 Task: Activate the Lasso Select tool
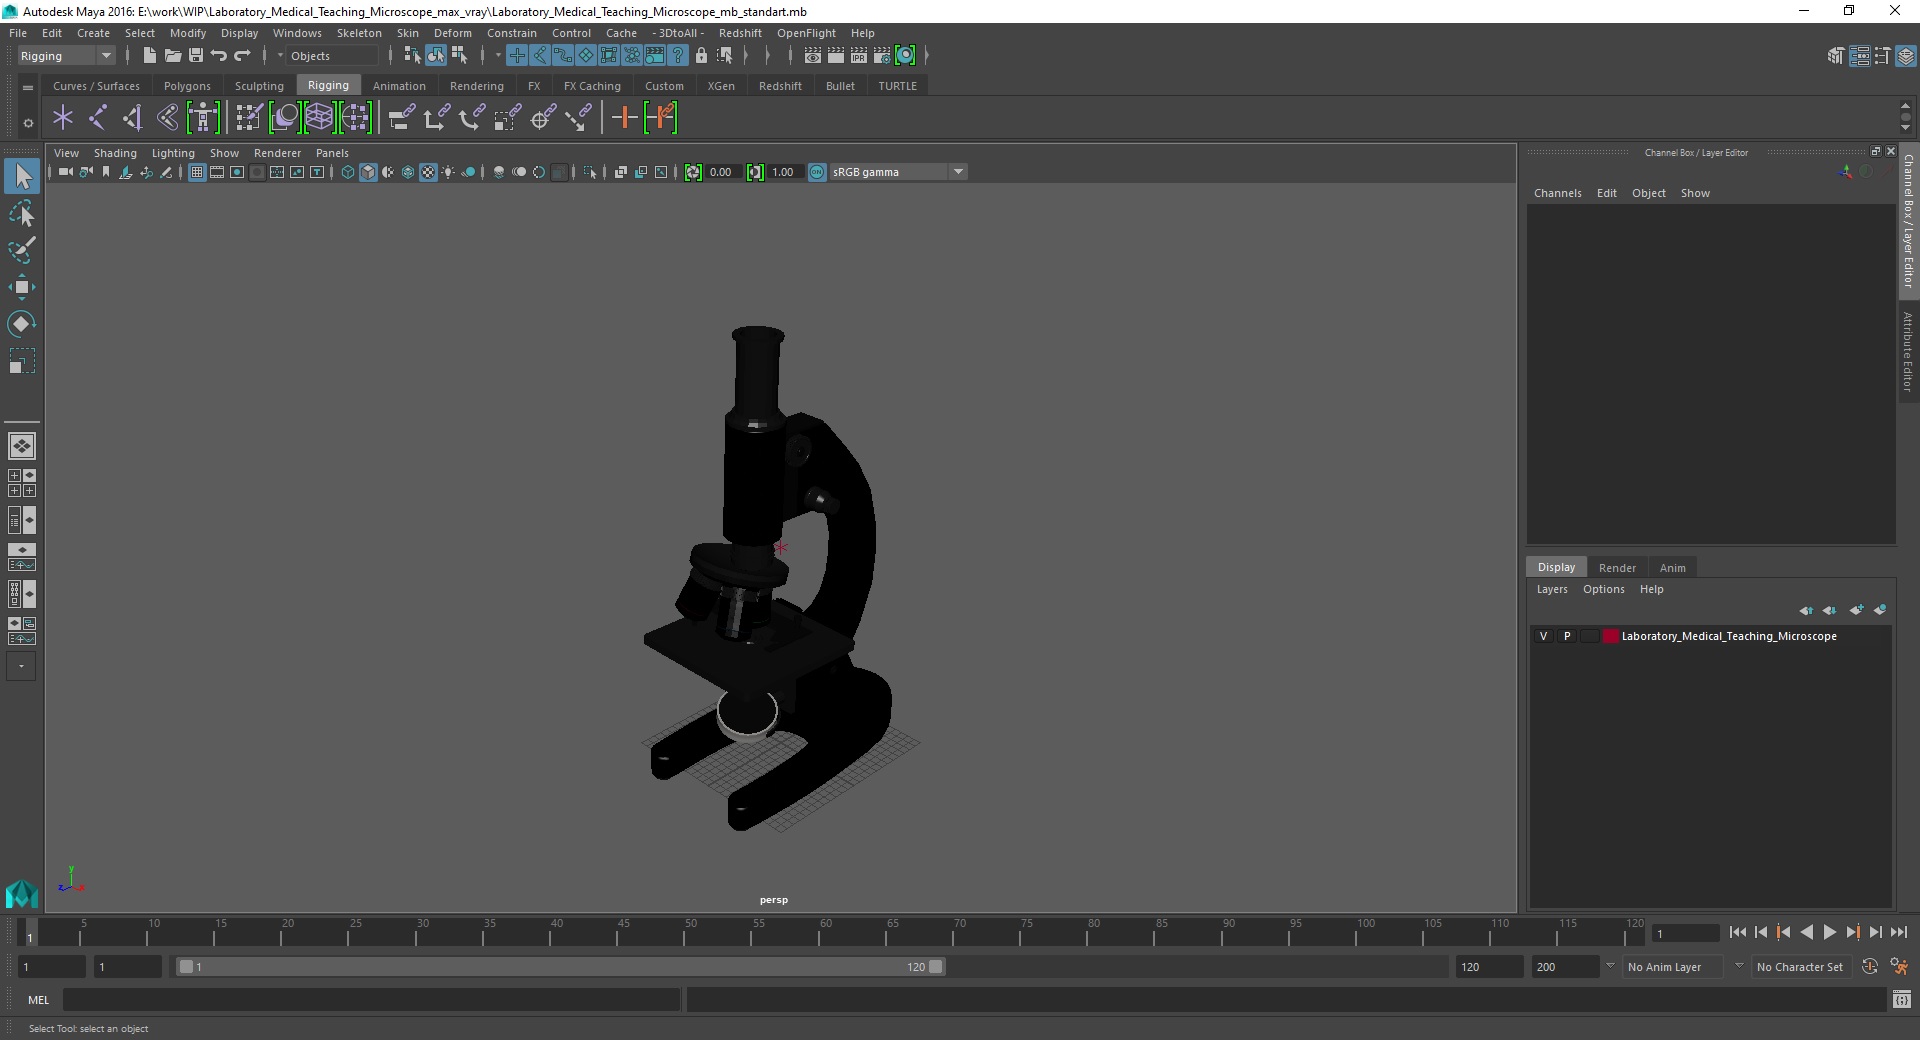click(22, 214)
